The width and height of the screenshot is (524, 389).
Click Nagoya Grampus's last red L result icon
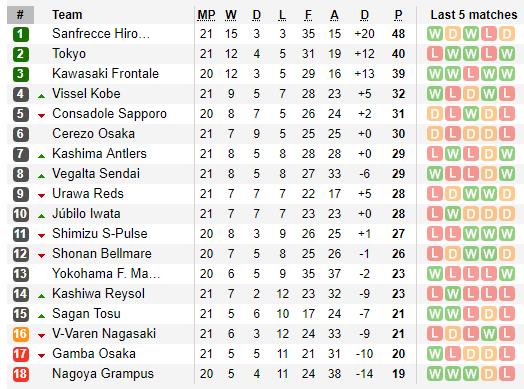pos(507,374)
